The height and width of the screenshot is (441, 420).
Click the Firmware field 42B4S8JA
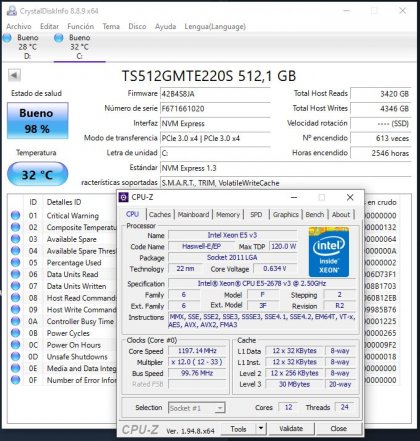(x=215, y=94)
